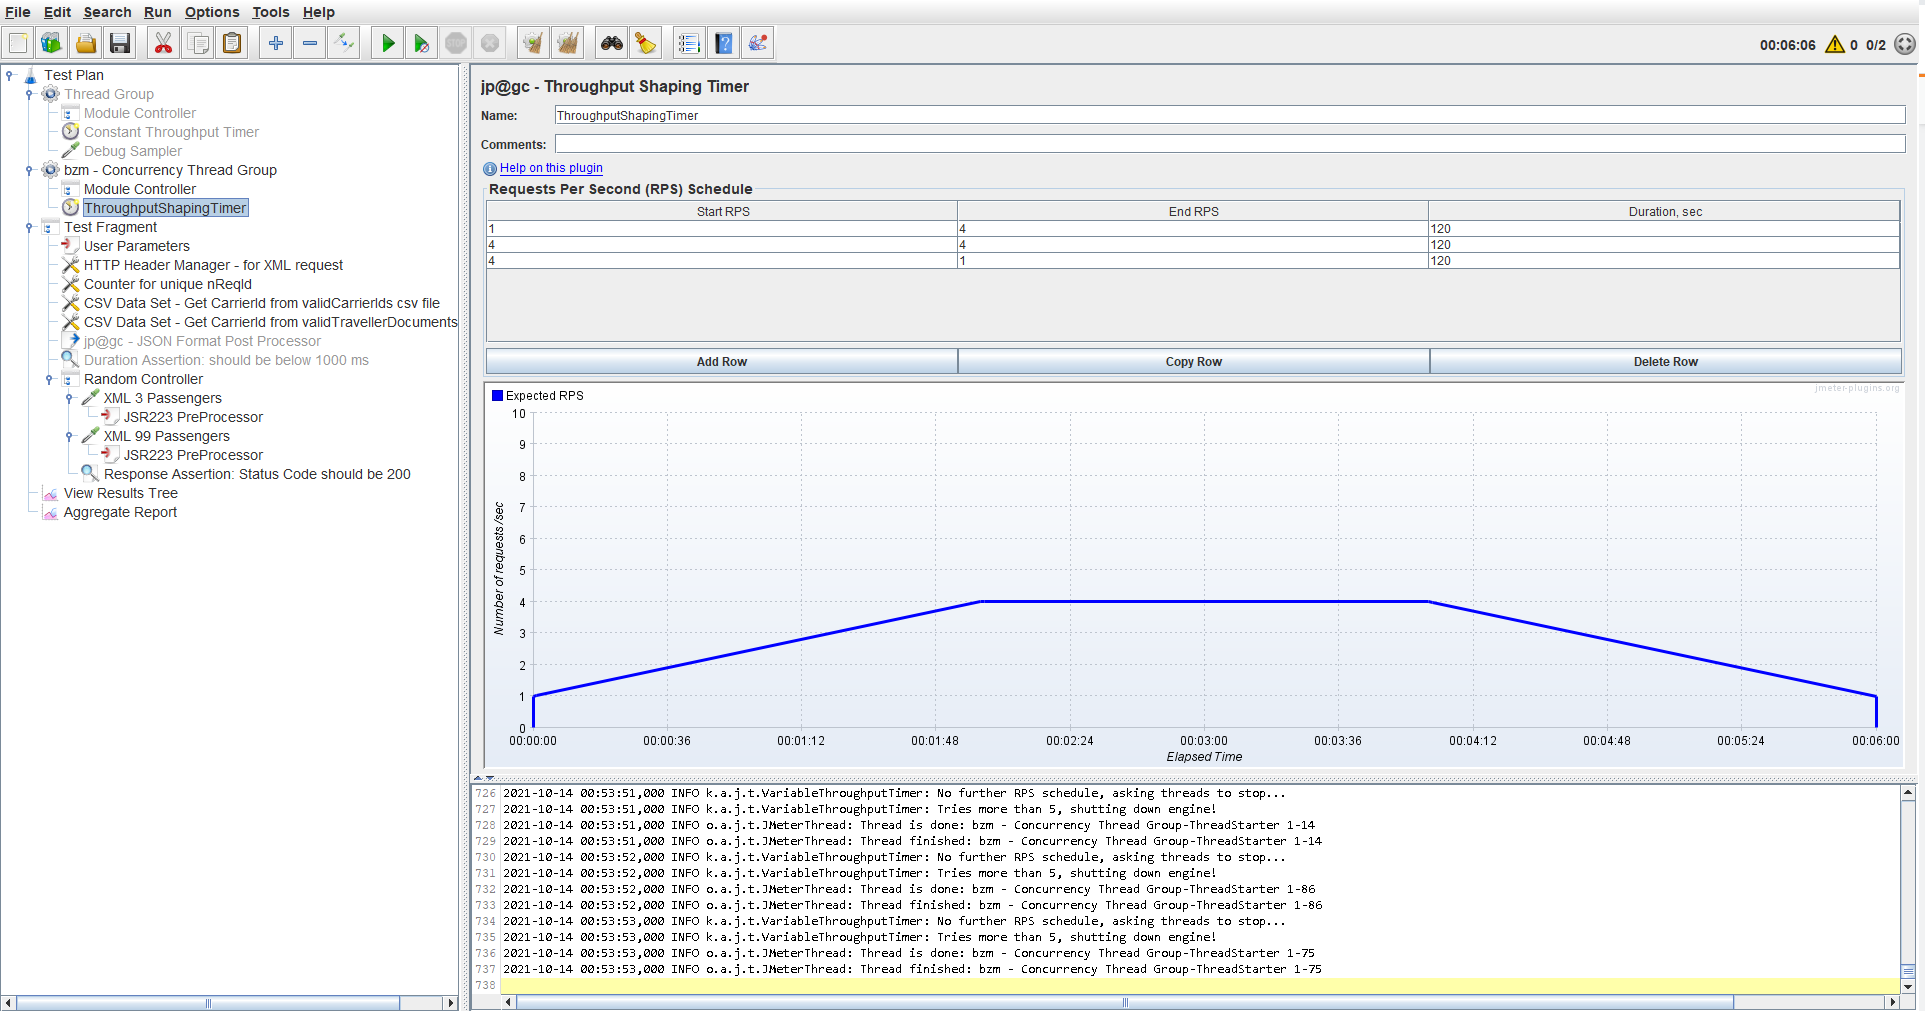Select Duration Assertion tree item
Image resolution: width=1925 pixels, height=1011 pixels.
coord(226,360)
